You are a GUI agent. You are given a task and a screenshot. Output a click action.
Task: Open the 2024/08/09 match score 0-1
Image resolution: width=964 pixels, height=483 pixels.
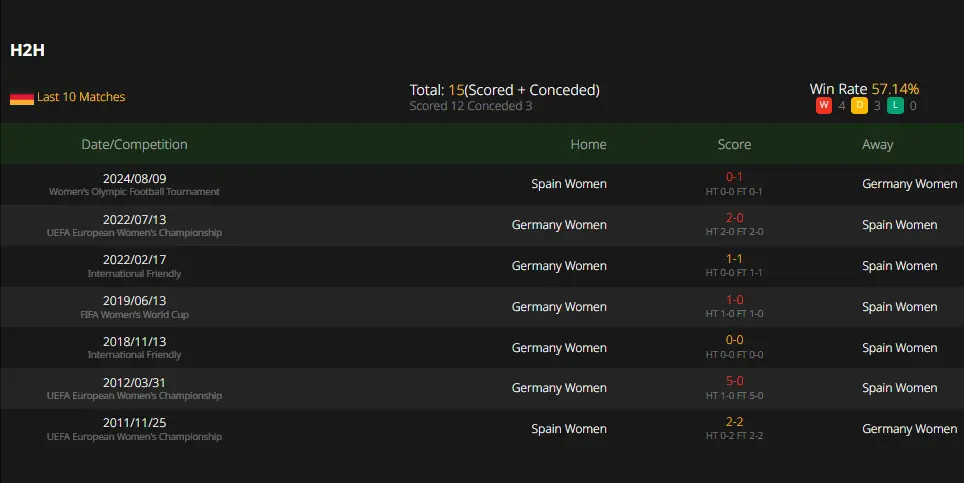[x=734, y=177]
